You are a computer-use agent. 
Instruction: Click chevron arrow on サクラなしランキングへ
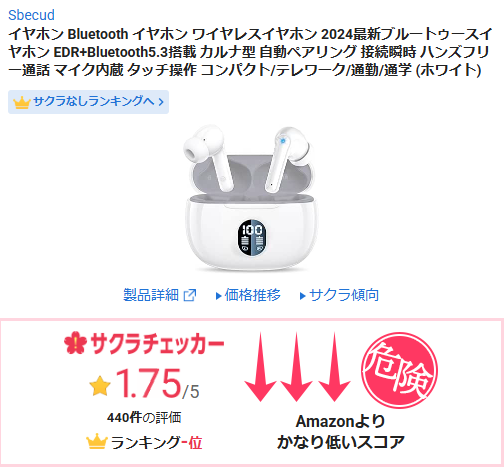tap(161, 102)
